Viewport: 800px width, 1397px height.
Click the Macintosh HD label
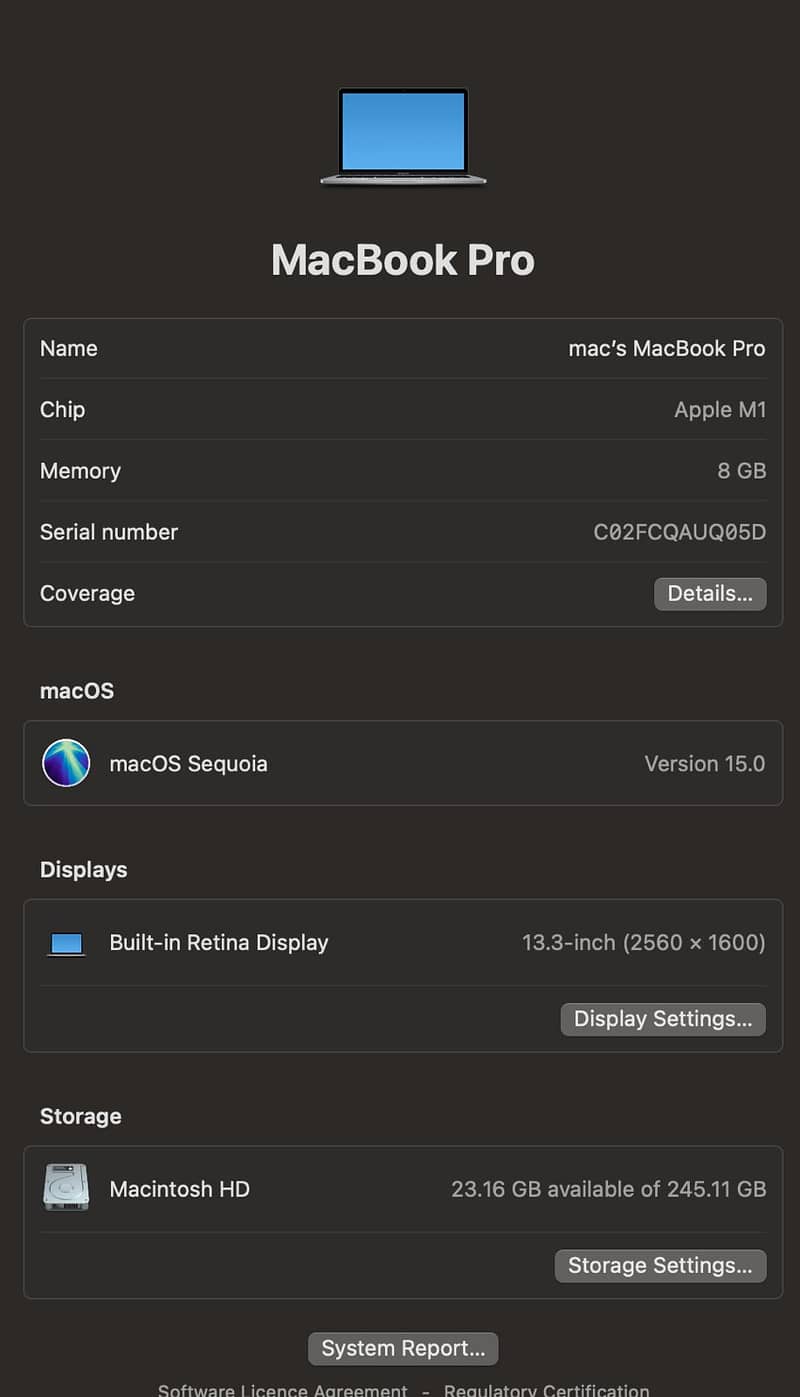pyautogui.click(x=179, y=1189)
